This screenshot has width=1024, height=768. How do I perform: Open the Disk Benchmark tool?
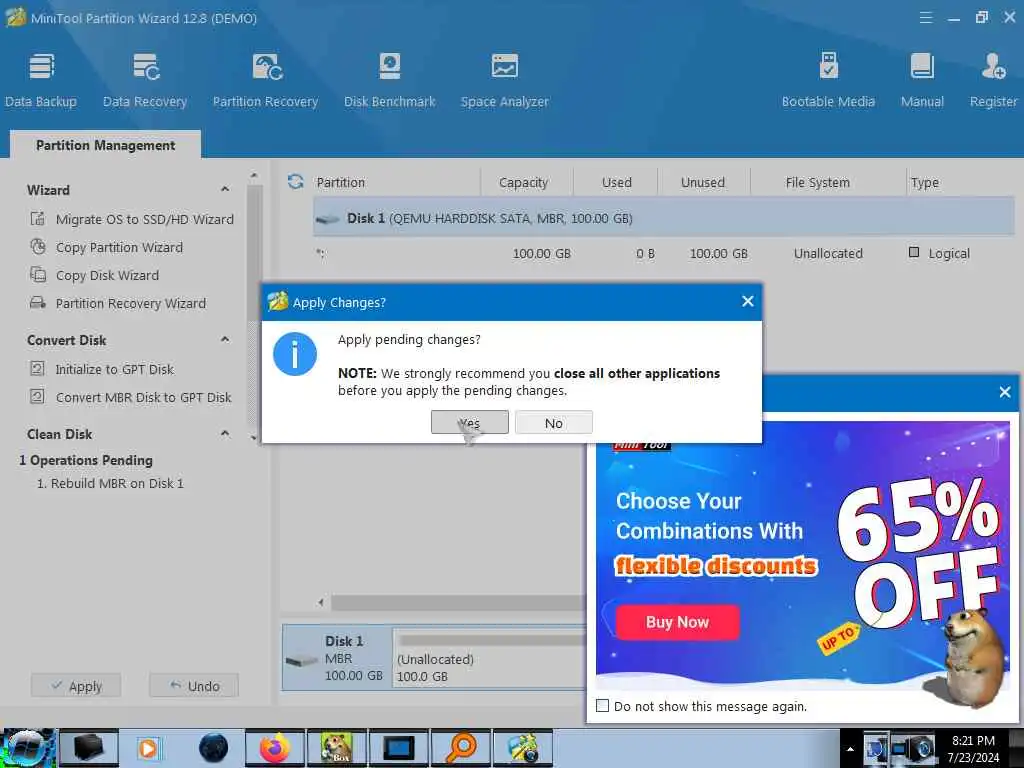tap(390, 80)
